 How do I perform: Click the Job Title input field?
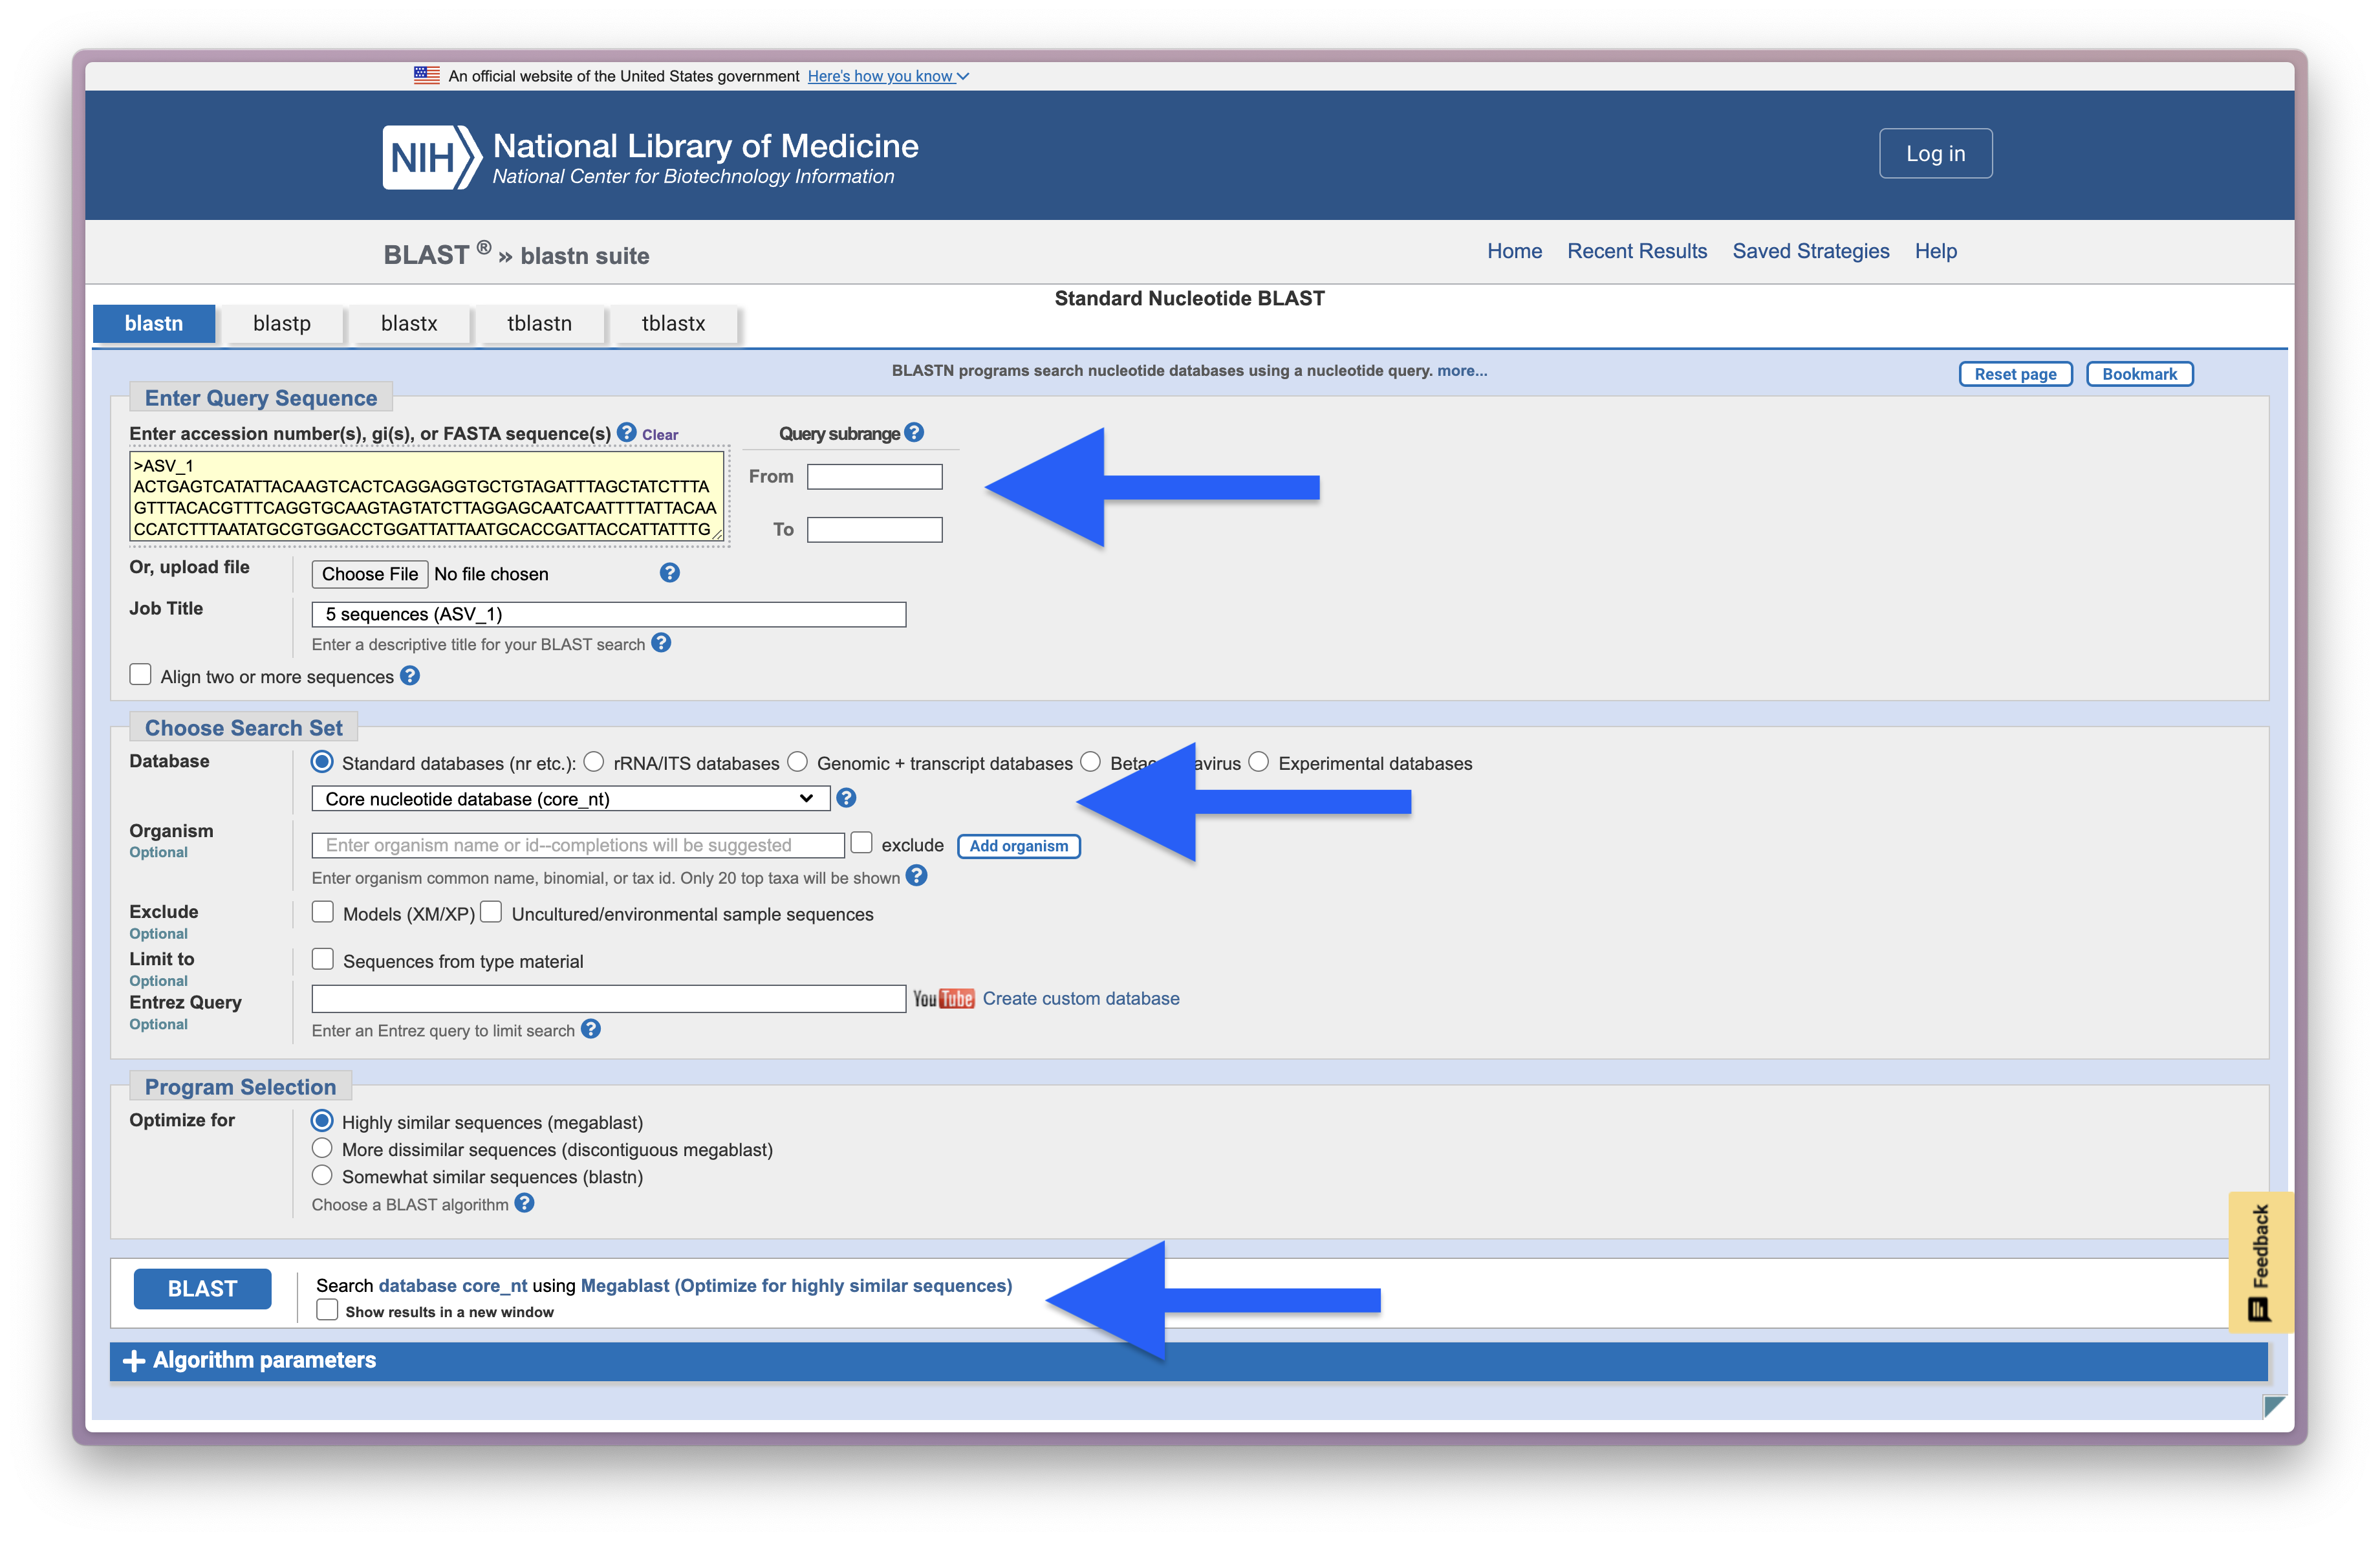pos(609,614)
